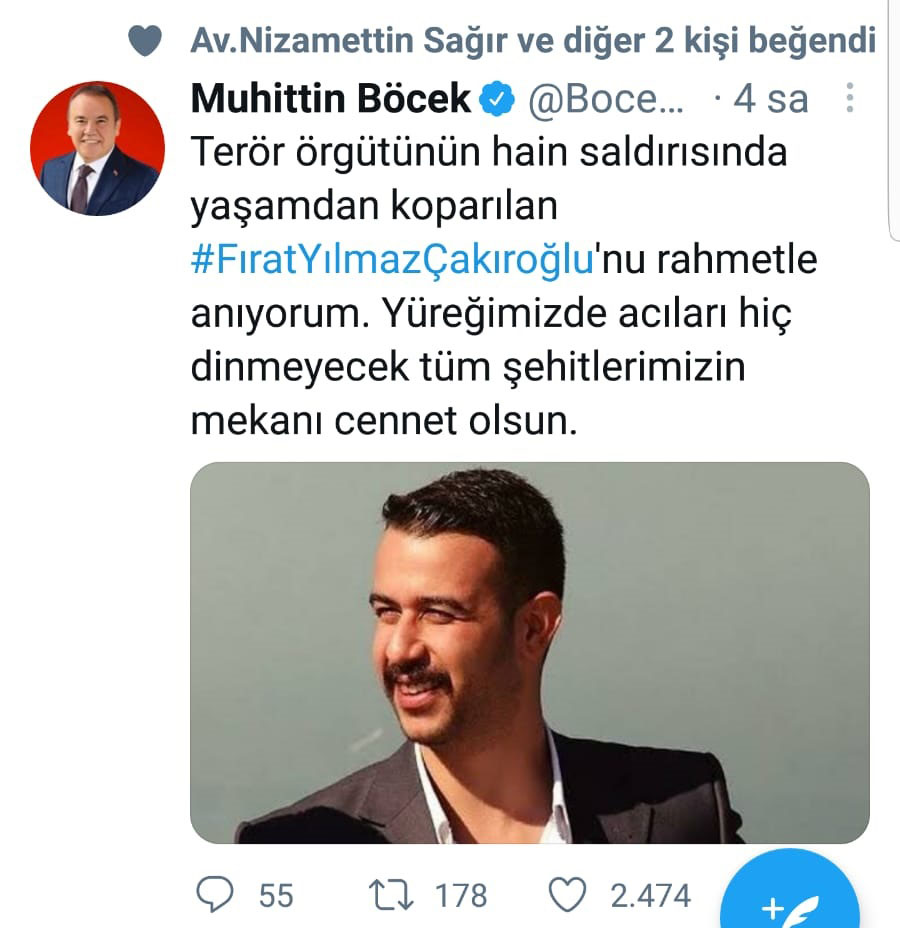Viewport: 900px width, 928px height.
Task: Click the '4 sa' tweet timestamp
Action: click(x=772, y=99)
